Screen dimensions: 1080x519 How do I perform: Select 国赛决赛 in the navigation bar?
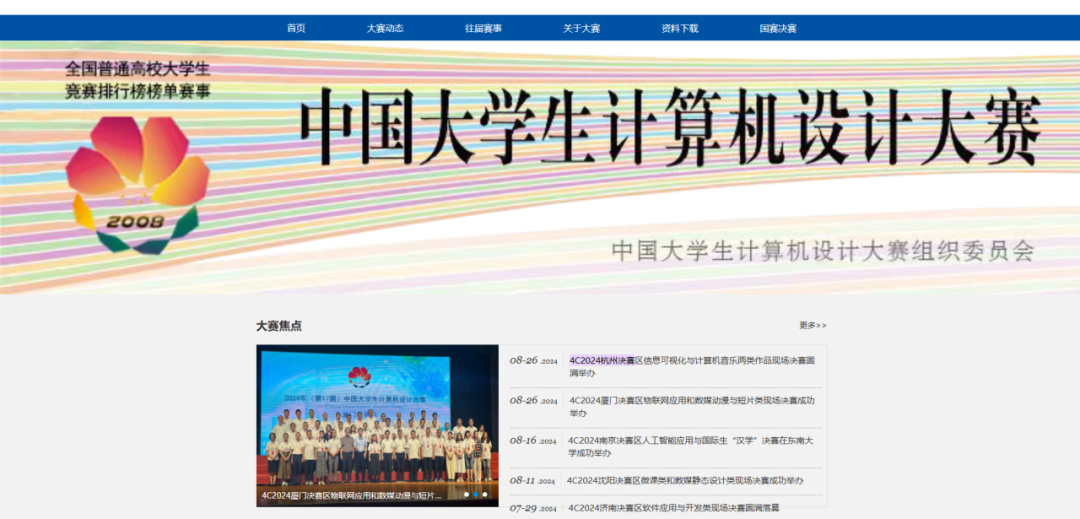[778, 28]
